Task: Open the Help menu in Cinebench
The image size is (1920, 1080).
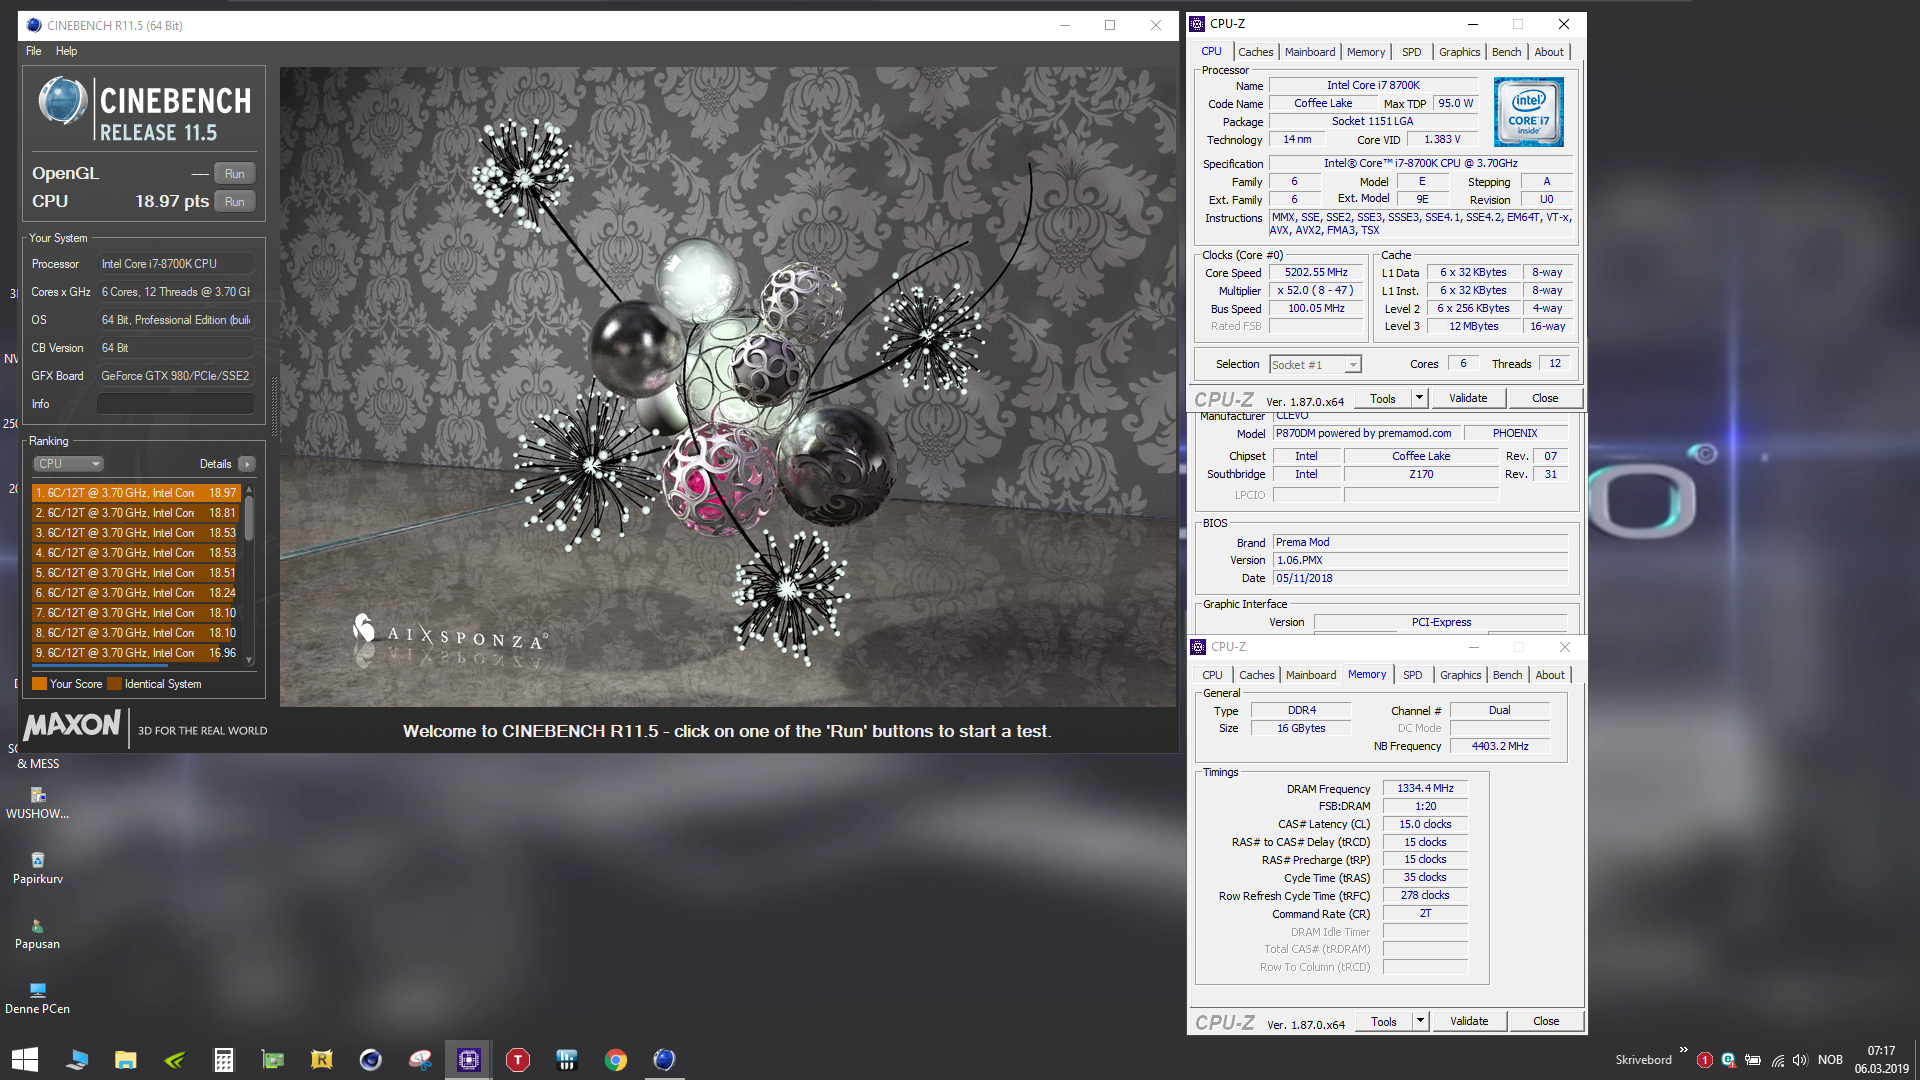Action: (x=66, y=51)
